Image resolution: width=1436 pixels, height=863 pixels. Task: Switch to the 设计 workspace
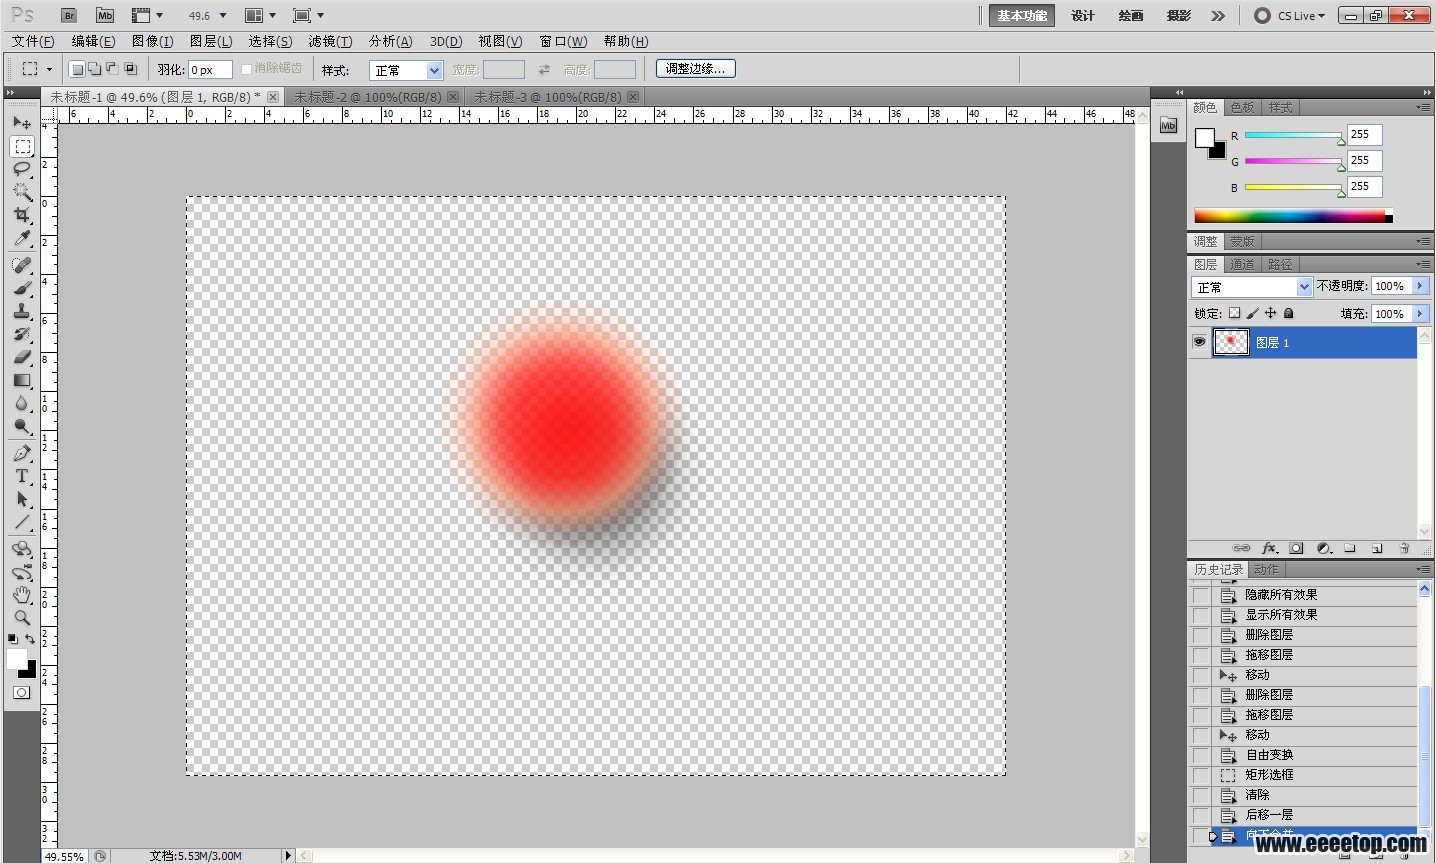coord(1083,15)
